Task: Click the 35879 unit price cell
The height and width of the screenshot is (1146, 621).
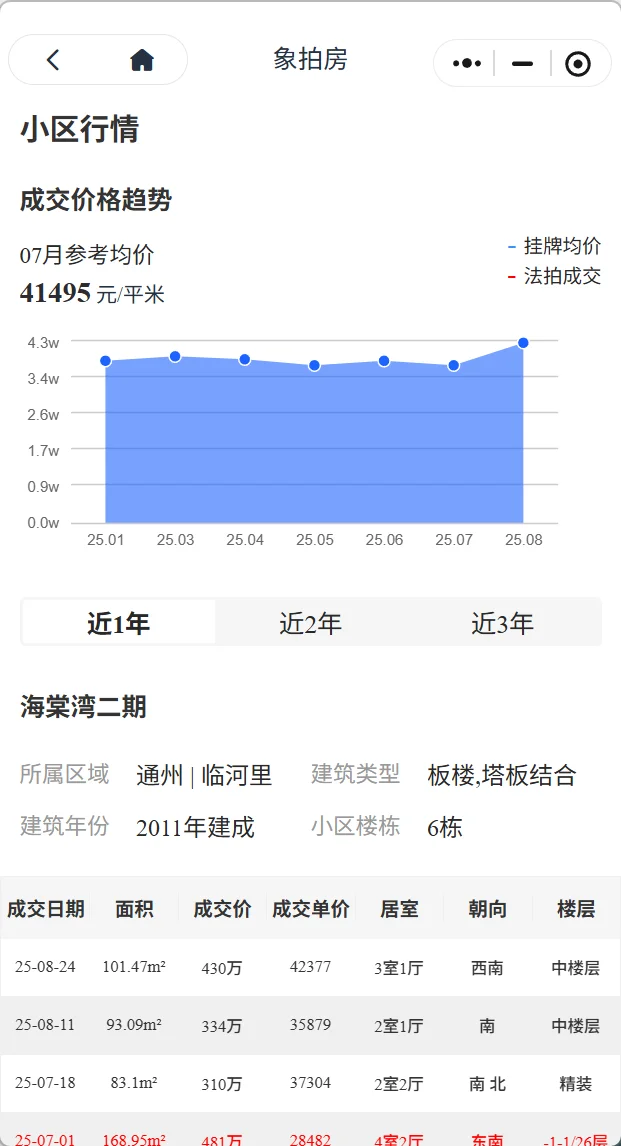Action: point(310,1025)
